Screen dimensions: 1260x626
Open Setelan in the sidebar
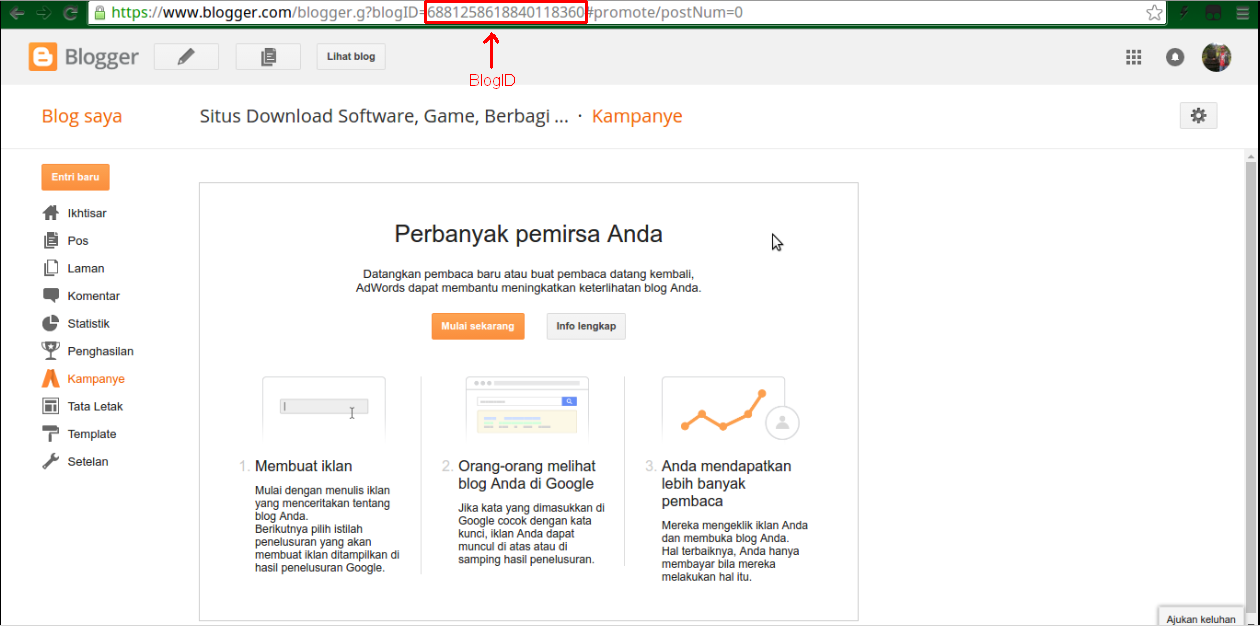pos(88,462)
